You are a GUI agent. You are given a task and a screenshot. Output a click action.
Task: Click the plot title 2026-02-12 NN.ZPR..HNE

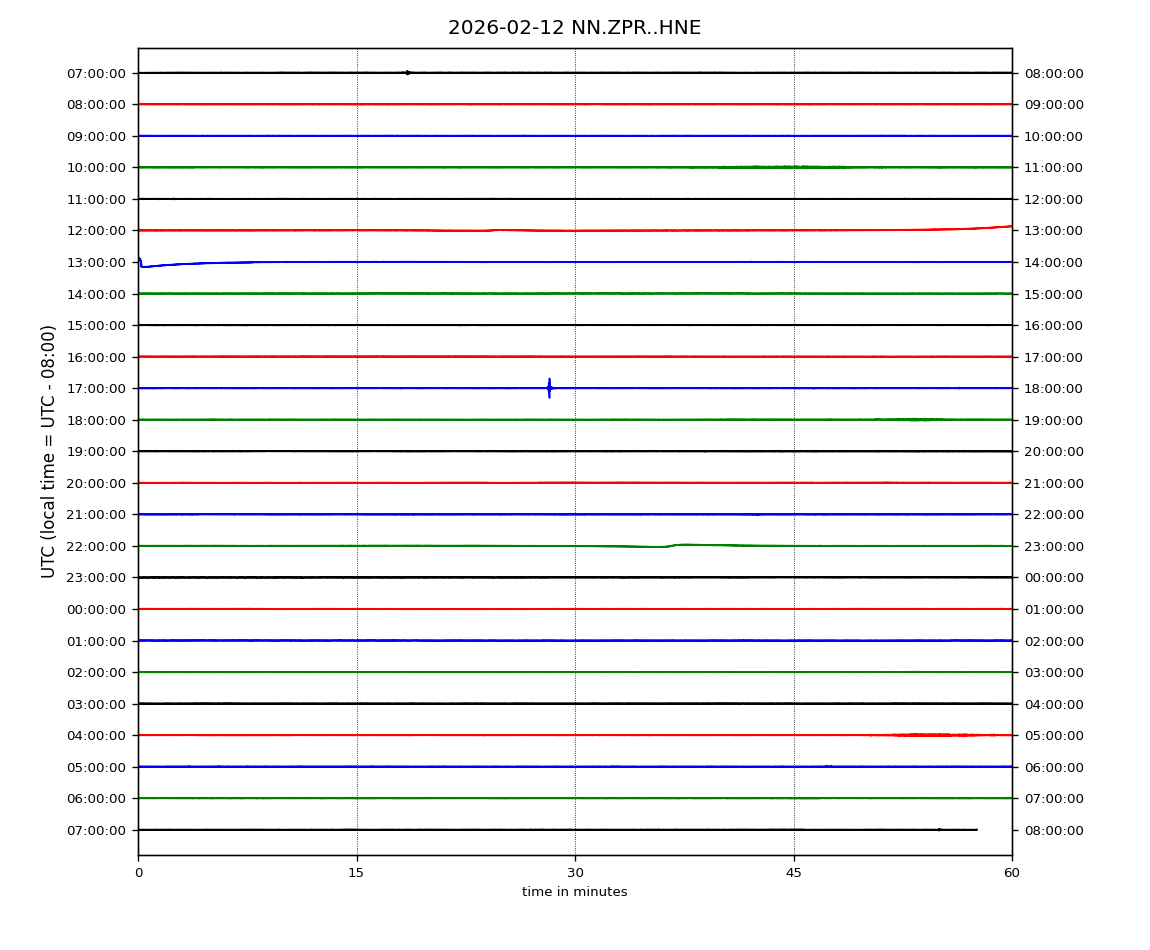tap(574, 28)
